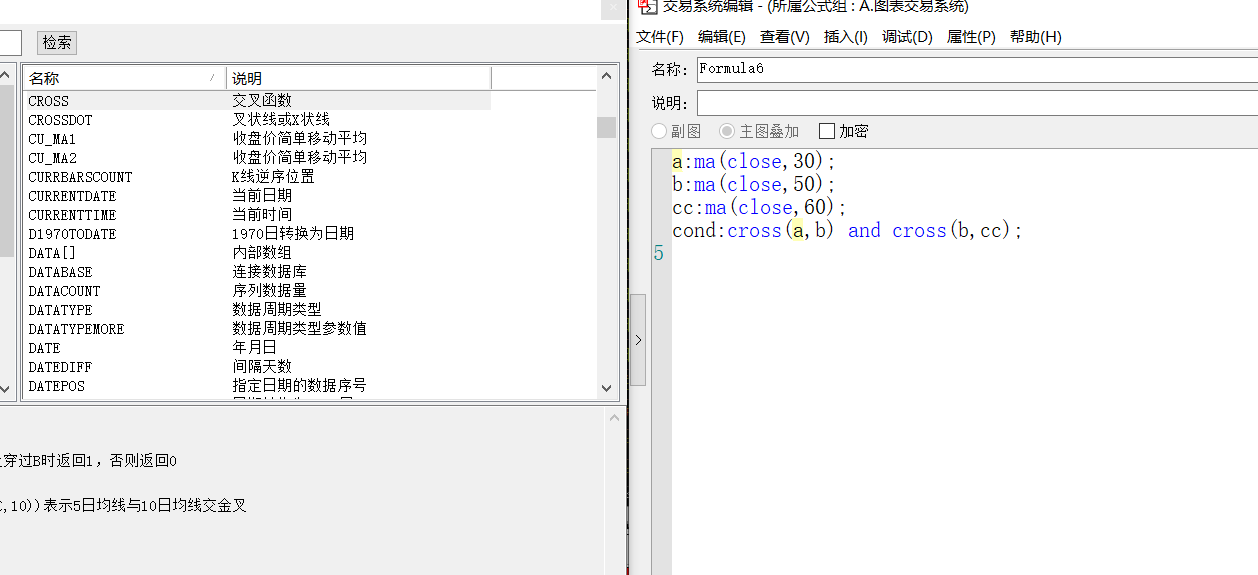Select the DATABASE function row
The height and width of the screenshot is (575, 1258).
click(x=257, y=272)
